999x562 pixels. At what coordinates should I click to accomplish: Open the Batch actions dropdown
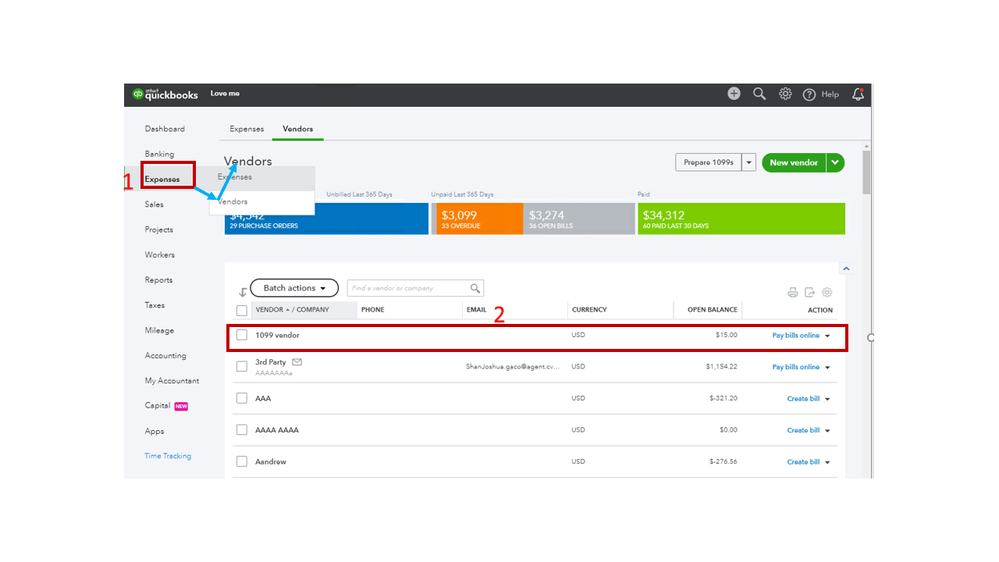pos(294,288)
